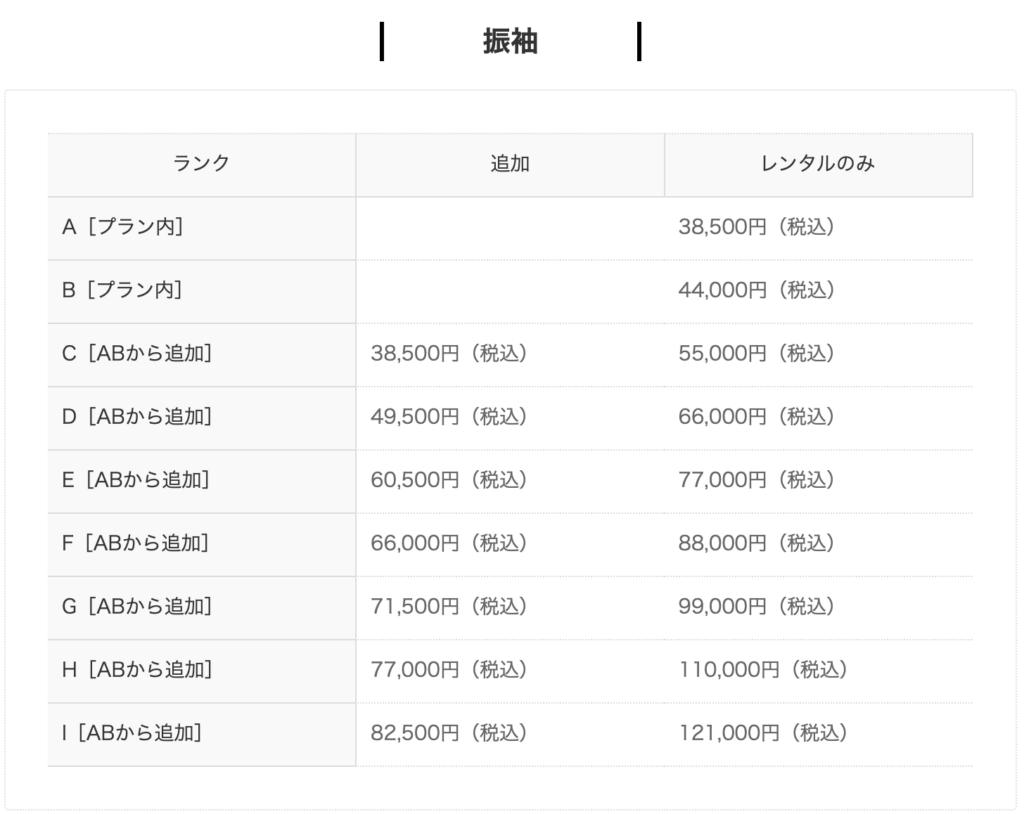Click the 49,500円 additional fee cell
Image resolution: width=1024 pixels, height=814 pixels.
click(x=448, y=416)
